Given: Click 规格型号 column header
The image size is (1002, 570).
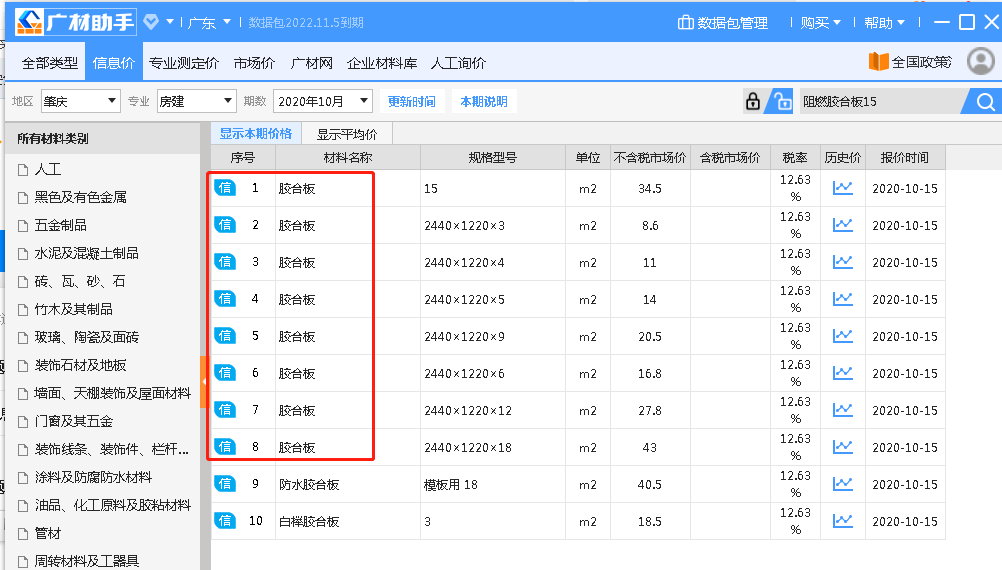Looking at the screenshot, I should (493, 157).
